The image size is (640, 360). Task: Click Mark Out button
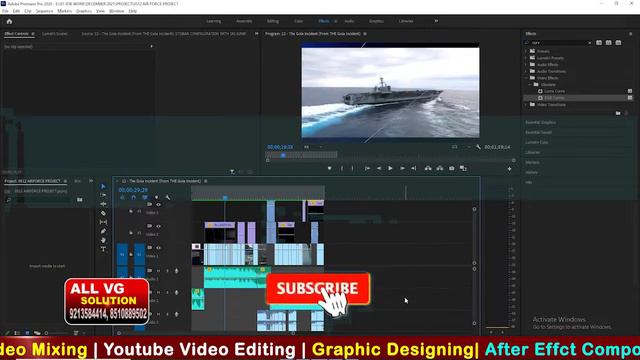pyautogui.click(x=353, y=169)
